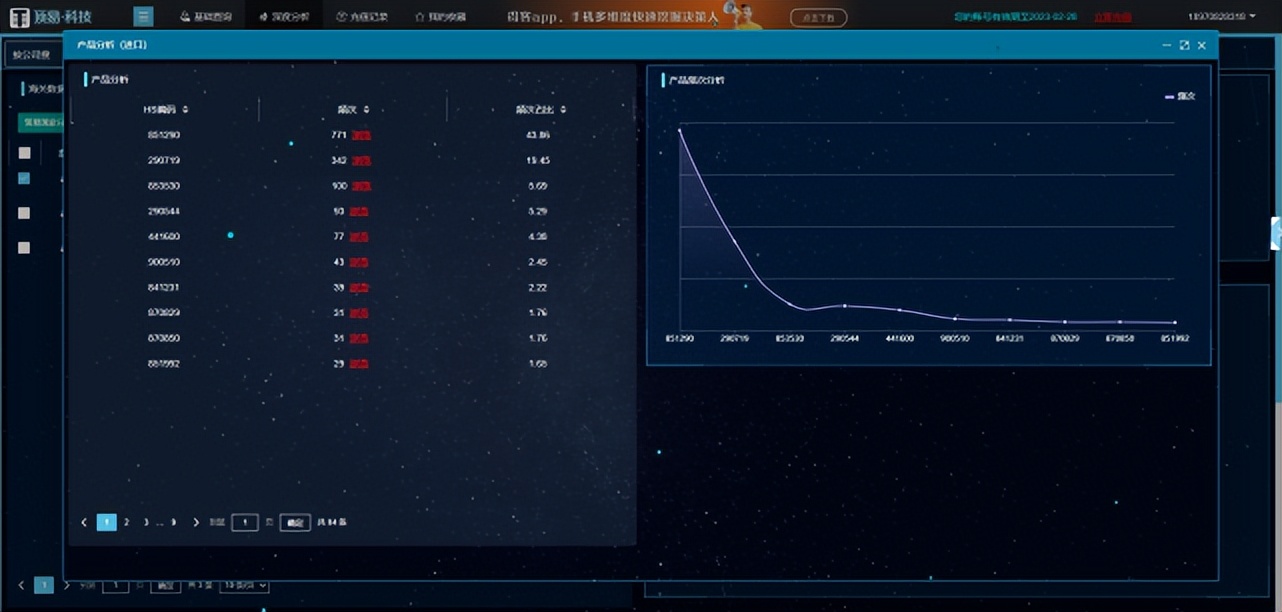
Task: Click the company search field in background
Action: (x=33, y=55)
